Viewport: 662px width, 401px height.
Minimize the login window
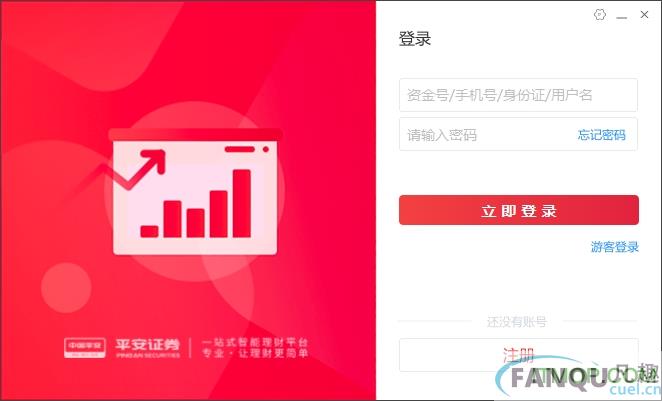[x=621, y=18]
